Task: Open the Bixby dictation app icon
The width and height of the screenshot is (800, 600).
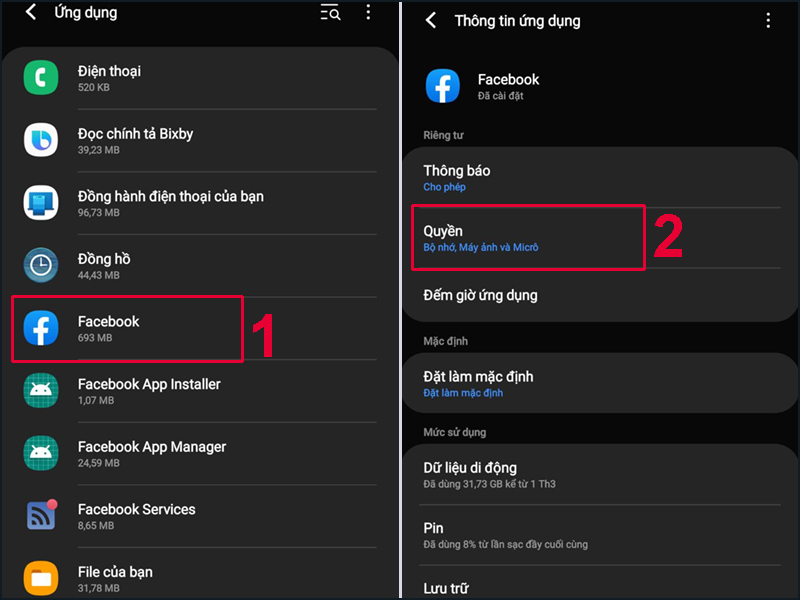Action: coord(41,141)
